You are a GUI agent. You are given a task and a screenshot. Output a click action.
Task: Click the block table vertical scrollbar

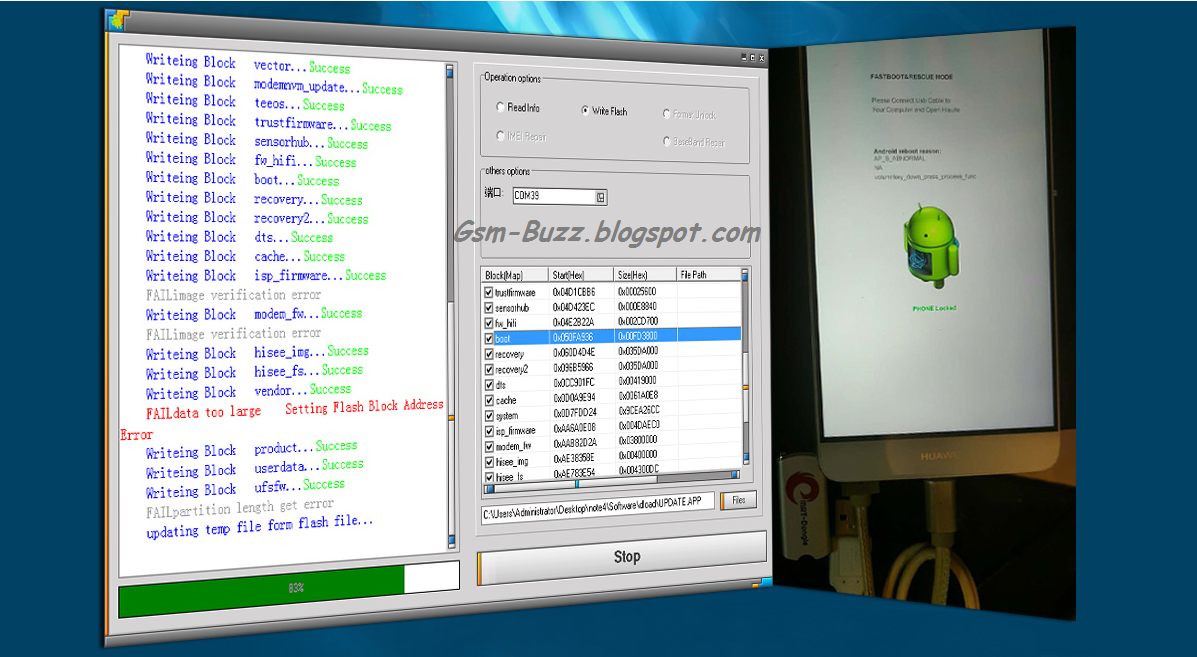(x=746, y=366)
